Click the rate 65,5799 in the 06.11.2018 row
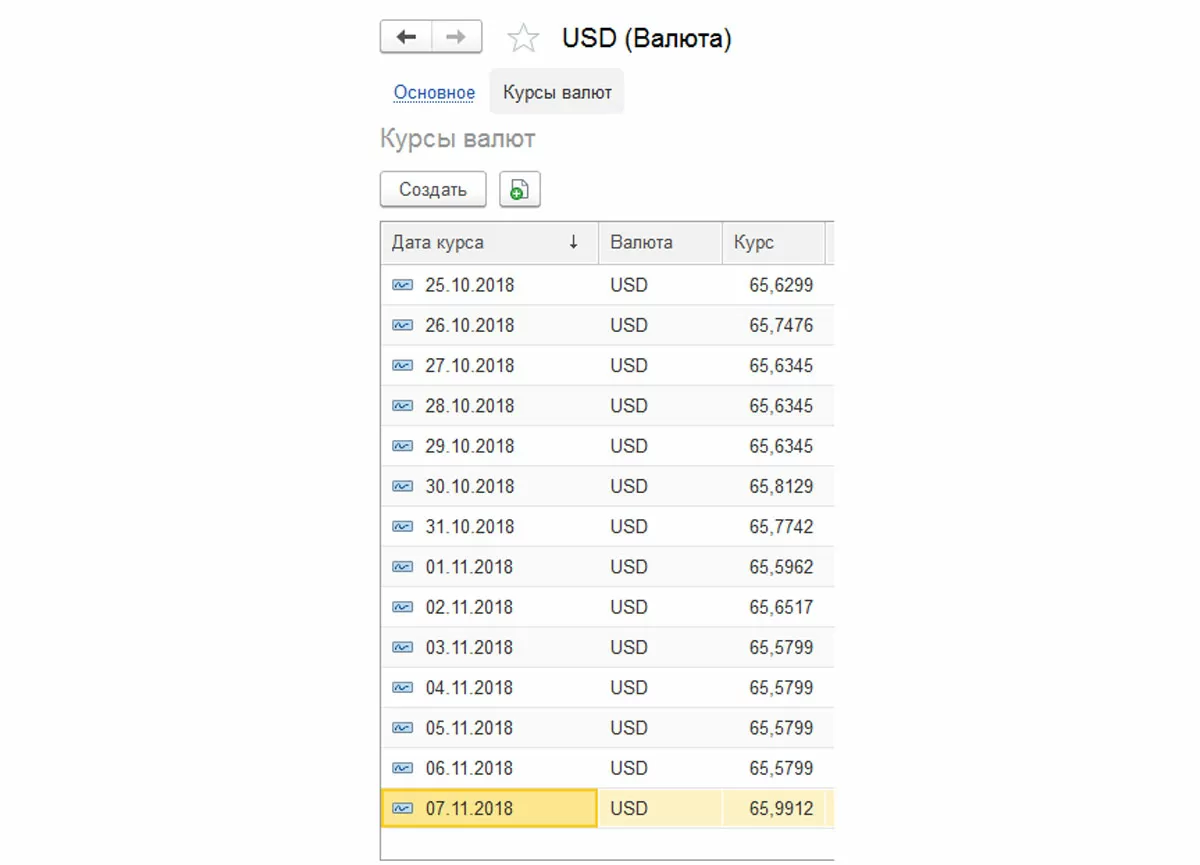The height and width of the screenshot is (865, 1200). pyautogui.click(x=781, y=768)
